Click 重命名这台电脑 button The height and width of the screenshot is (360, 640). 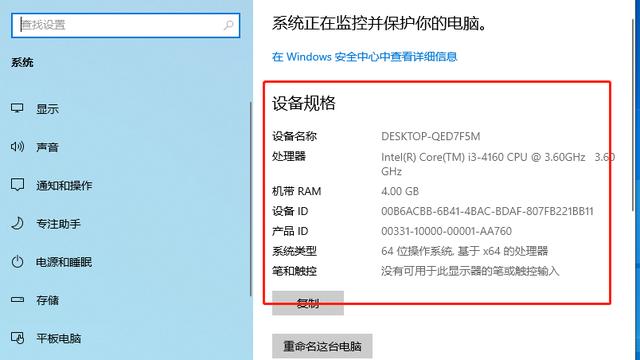coord(322,346)
